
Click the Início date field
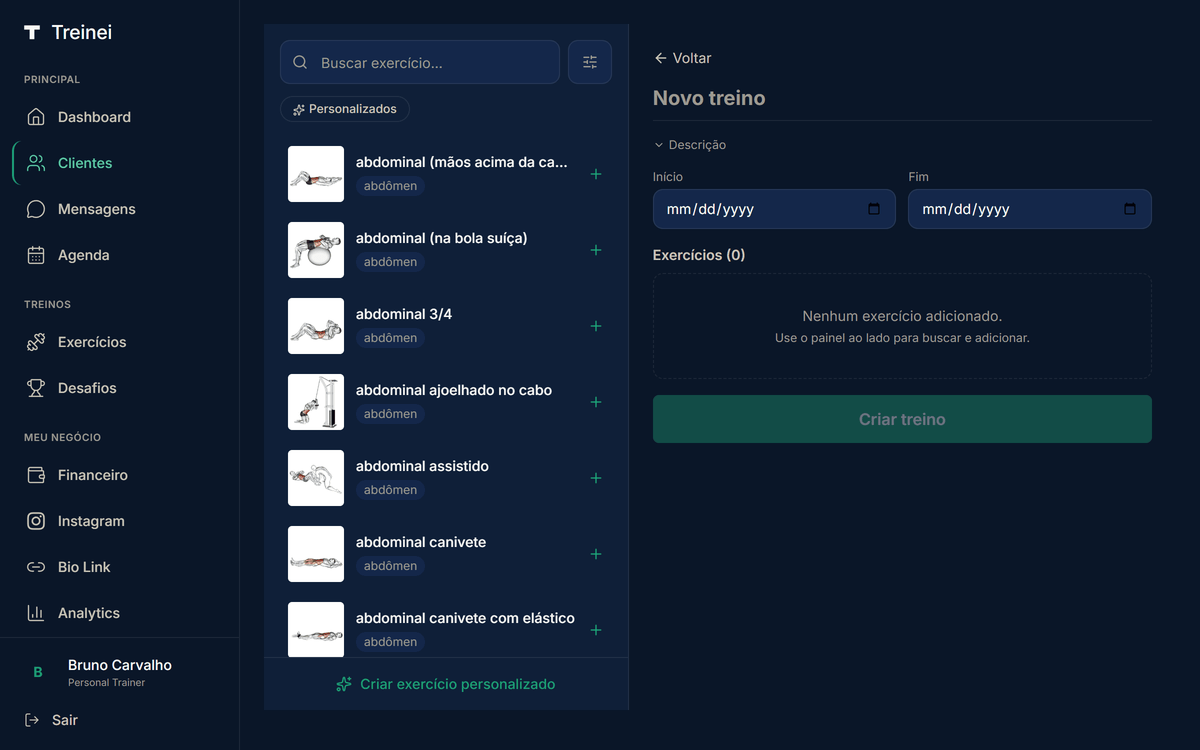774,209
